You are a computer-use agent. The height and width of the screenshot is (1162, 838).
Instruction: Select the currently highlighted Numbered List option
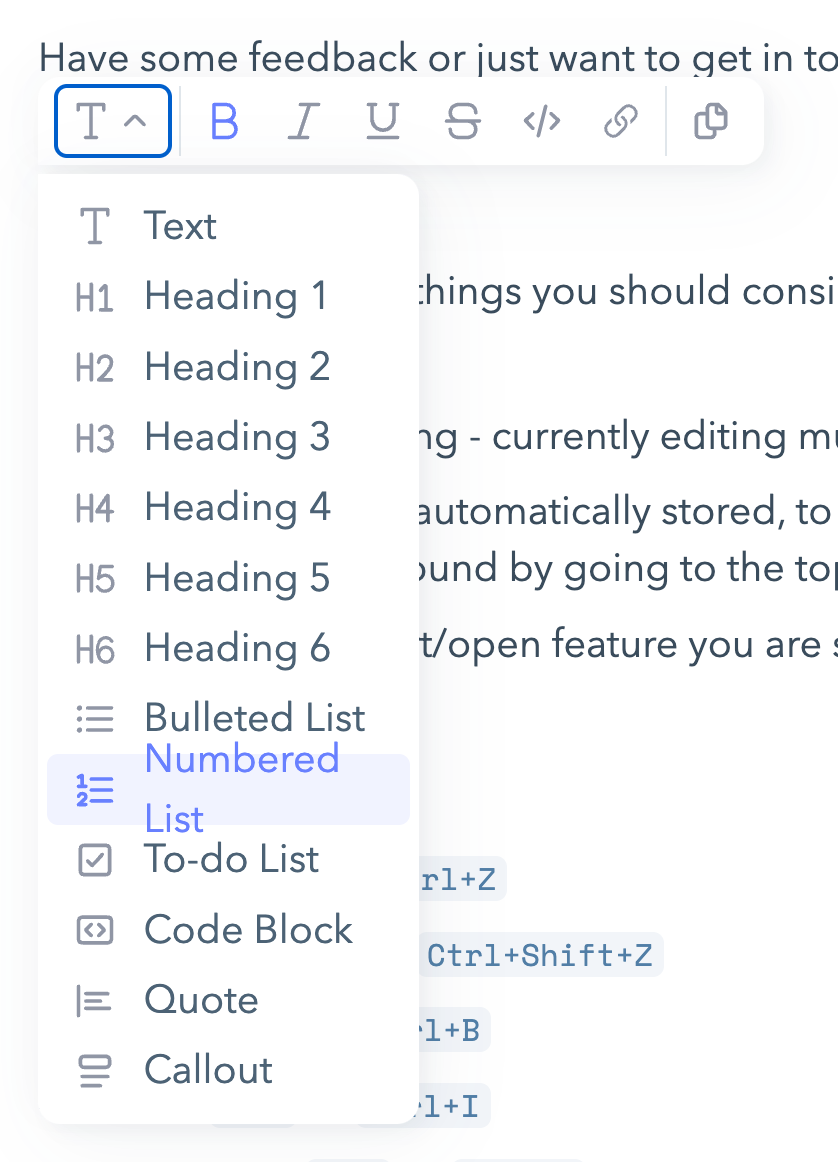click(x=228, y=789)
